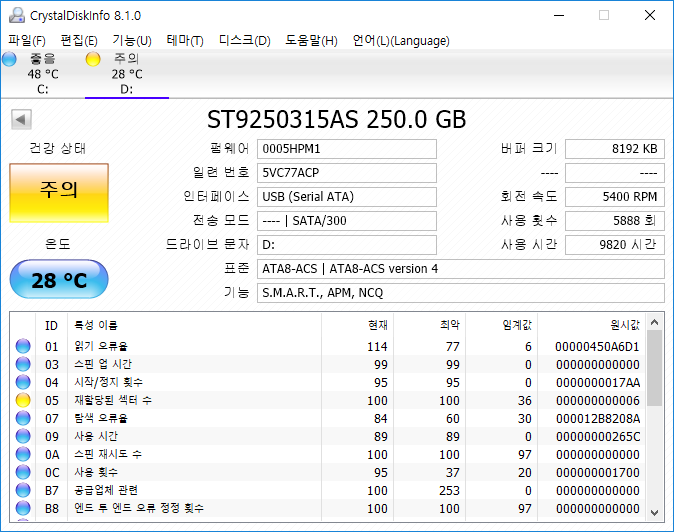This screenshot has width=674, height=532.
Task: Click the 28 °C temperature button
Action: 59,279
